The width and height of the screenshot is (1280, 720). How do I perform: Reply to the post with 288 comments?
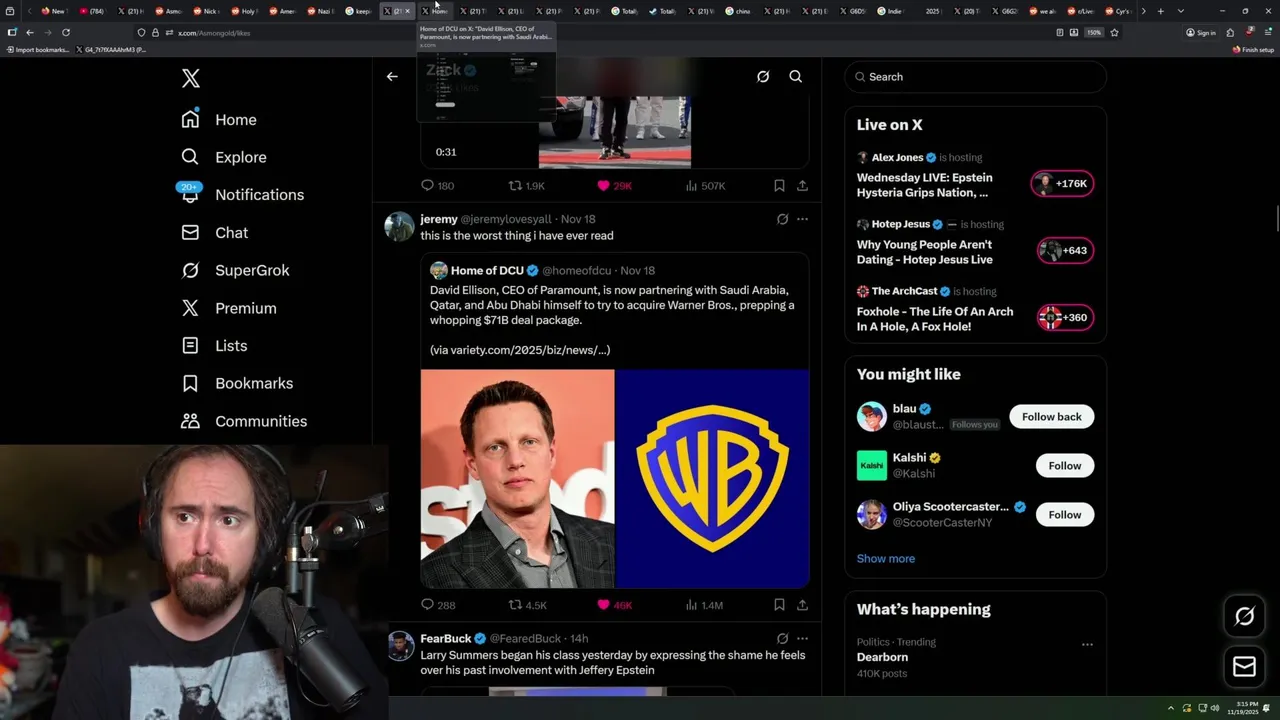pyautogui.click(x=437, y=605)
